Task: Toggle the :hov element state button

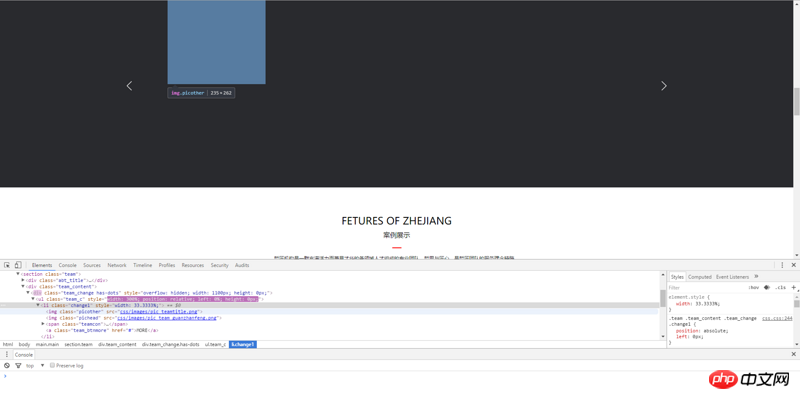Action: [x=754, y=287]
